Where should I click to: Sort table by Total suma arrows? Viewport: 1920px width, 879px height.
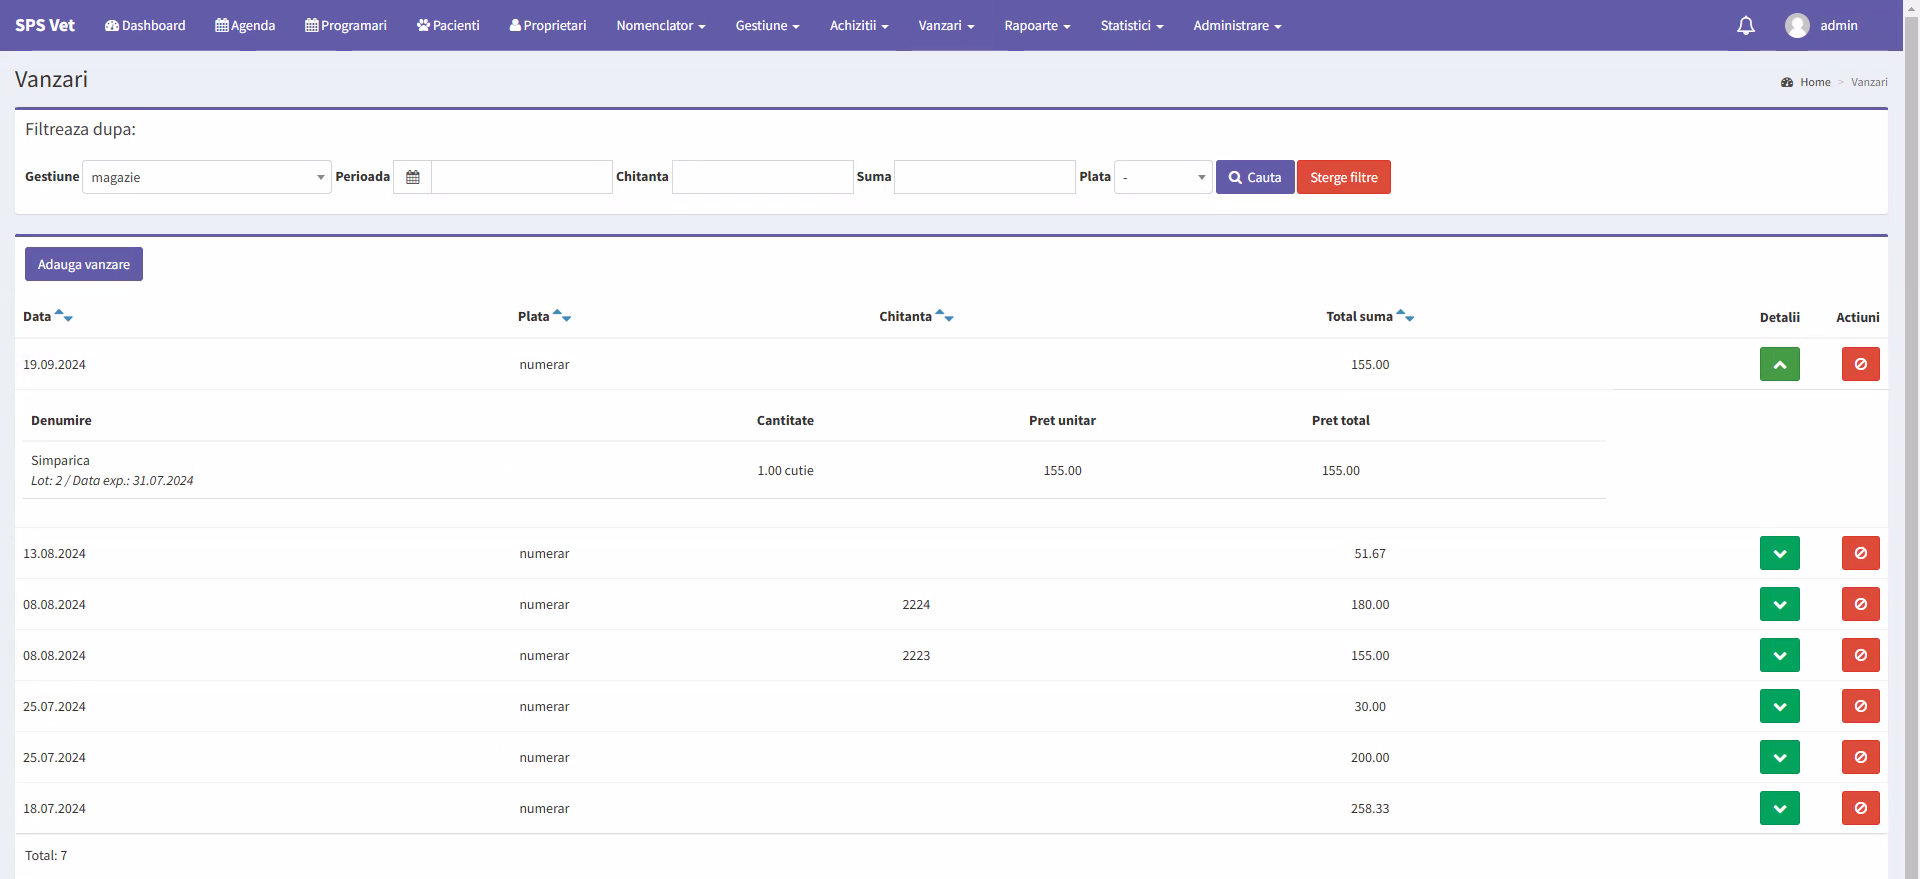click(1405, 316)
